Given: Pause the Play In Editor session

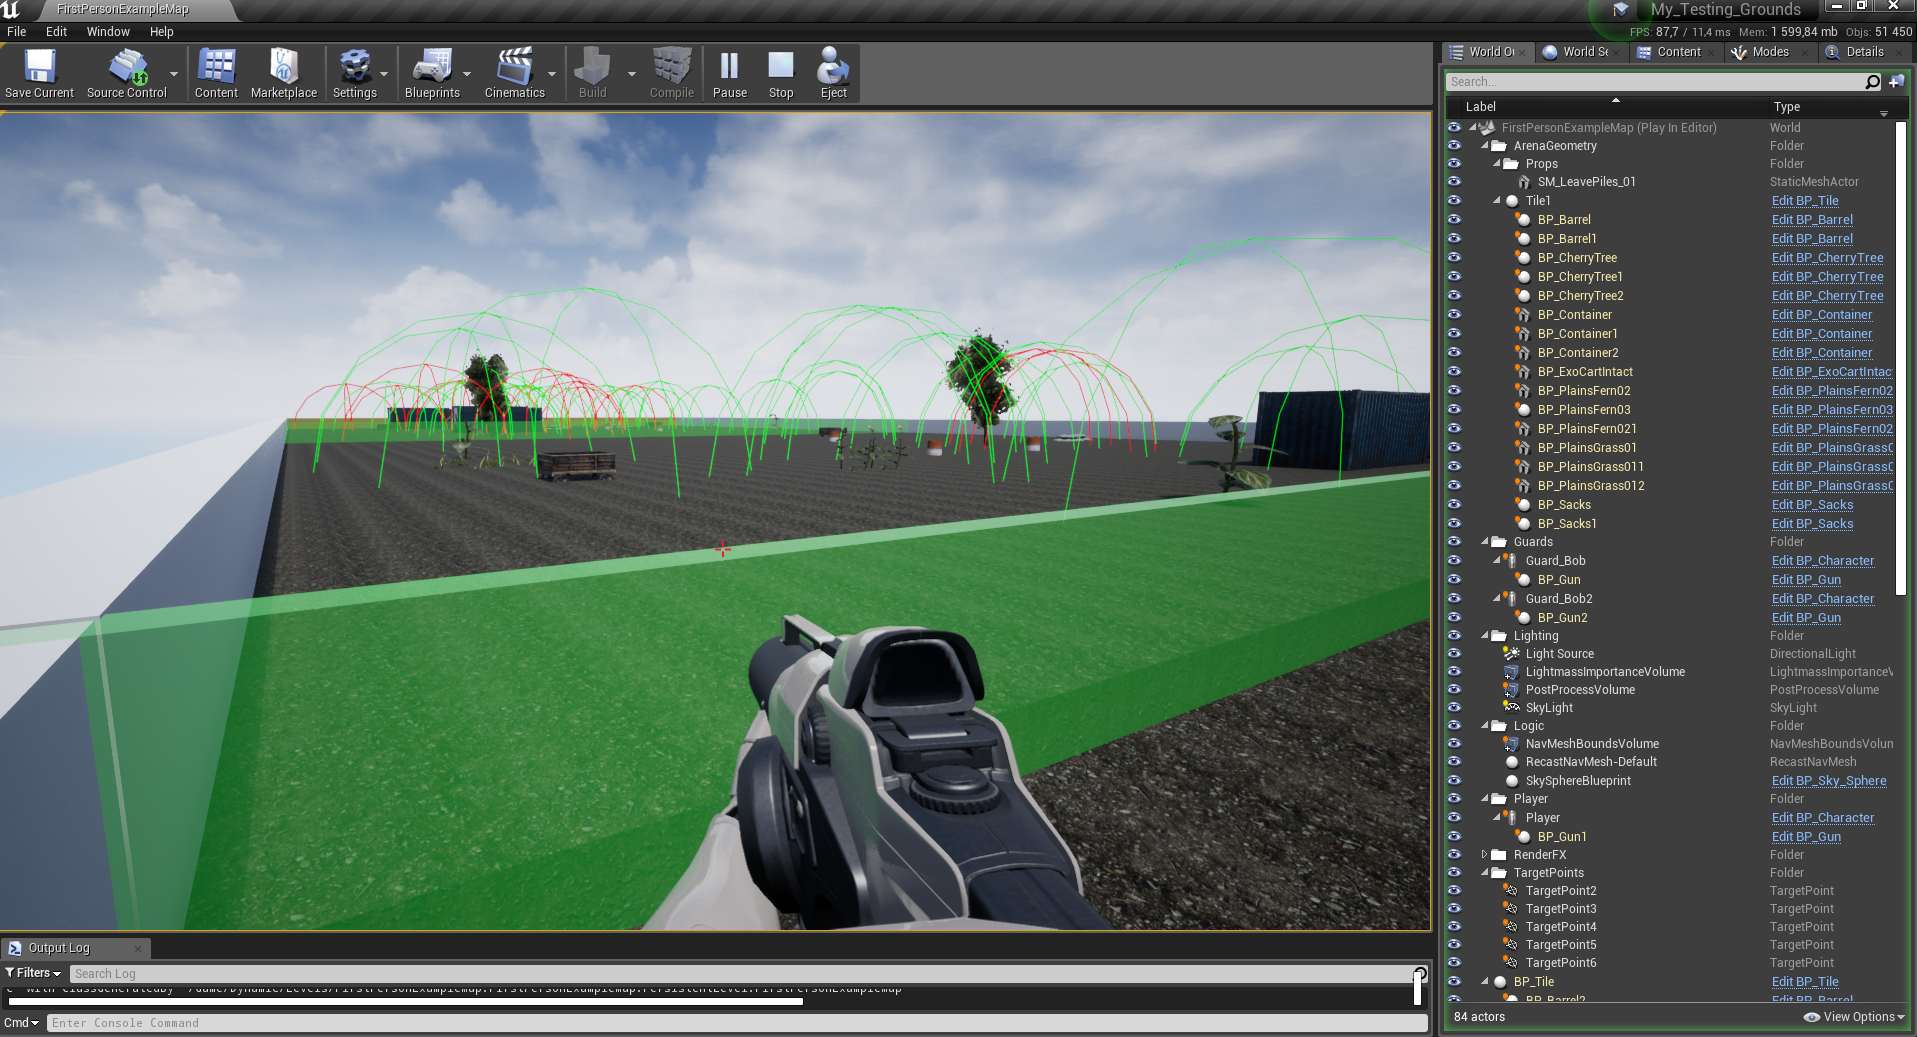Looking at the screenshot, I should click(729, 67).
